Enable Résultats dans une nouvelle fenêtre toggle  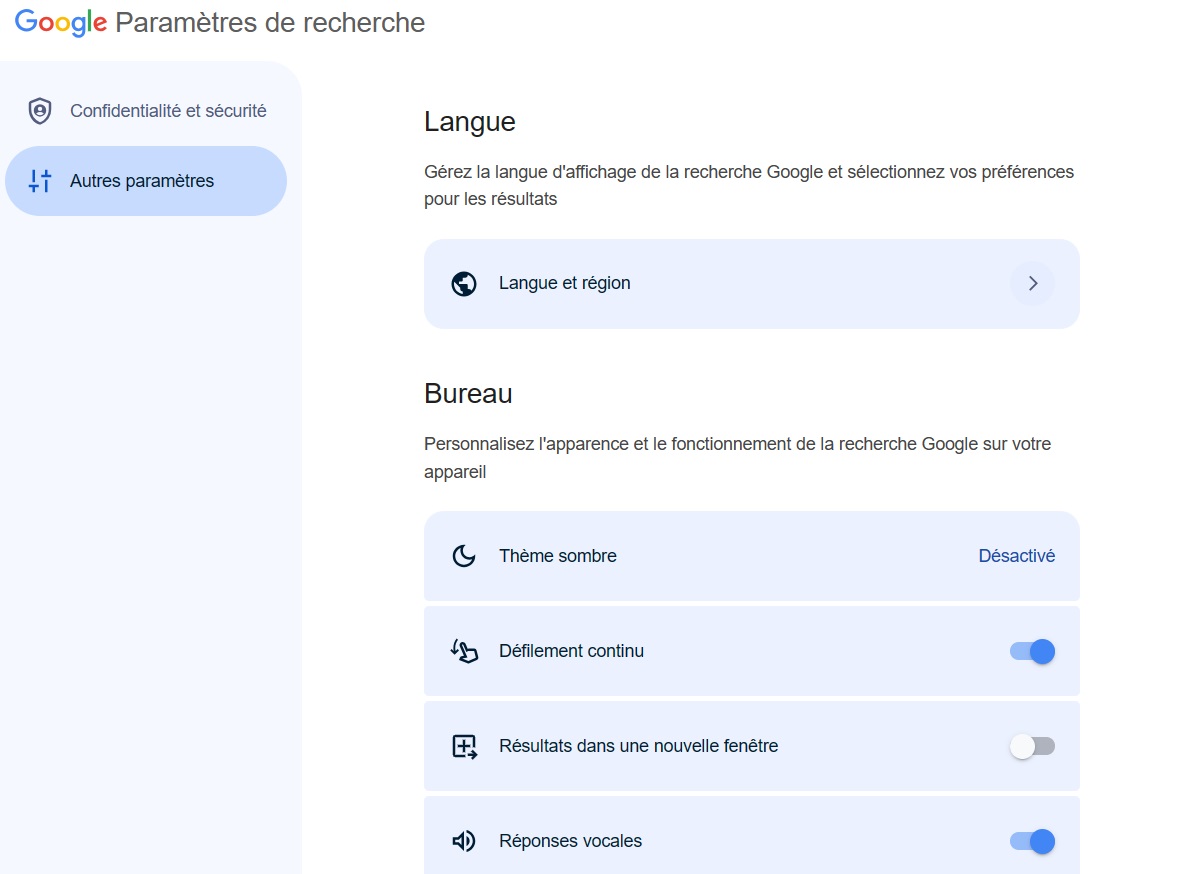pyautogui.click(x=1032, y=746)
